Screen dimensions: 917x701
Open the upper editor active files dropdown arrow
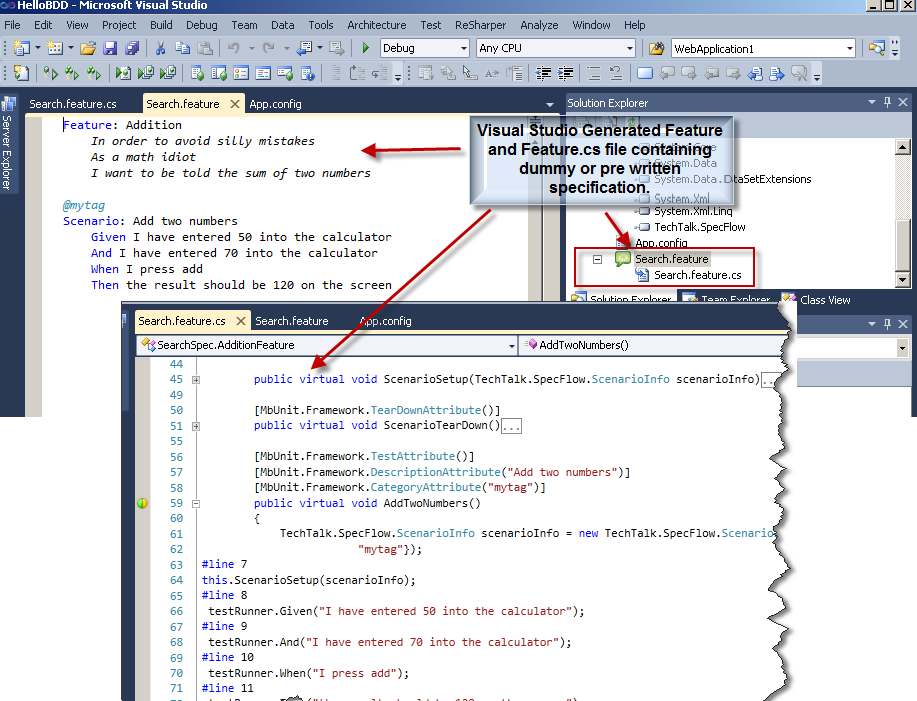(550, 105)
